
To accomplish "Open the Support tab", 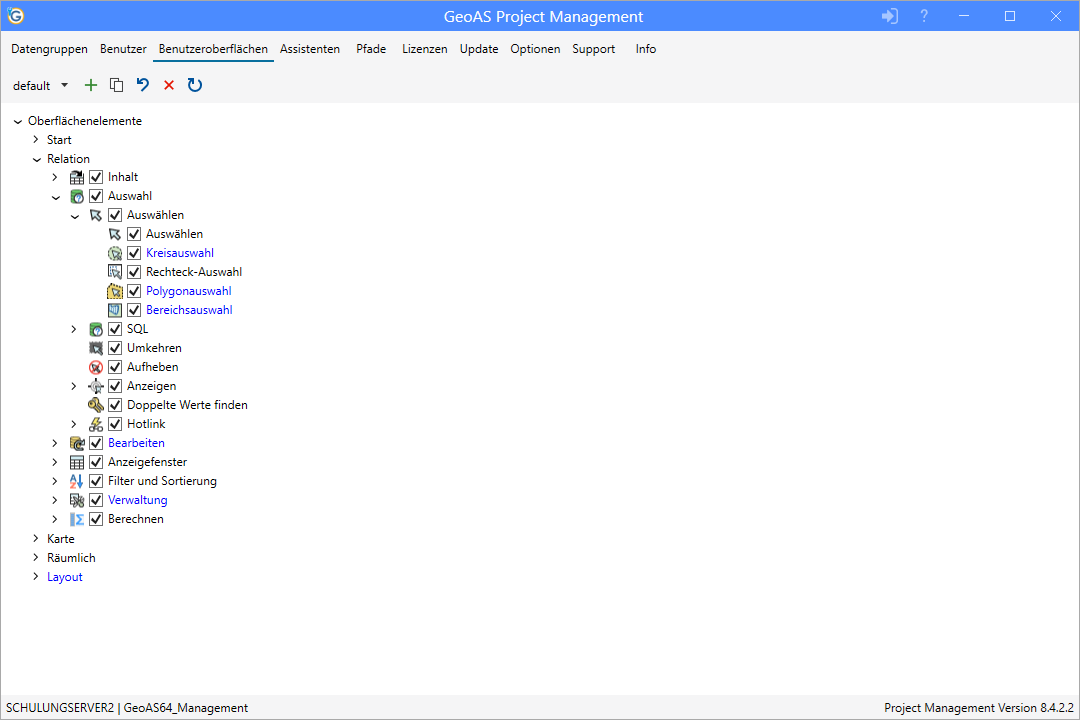I will pos(594,49).
